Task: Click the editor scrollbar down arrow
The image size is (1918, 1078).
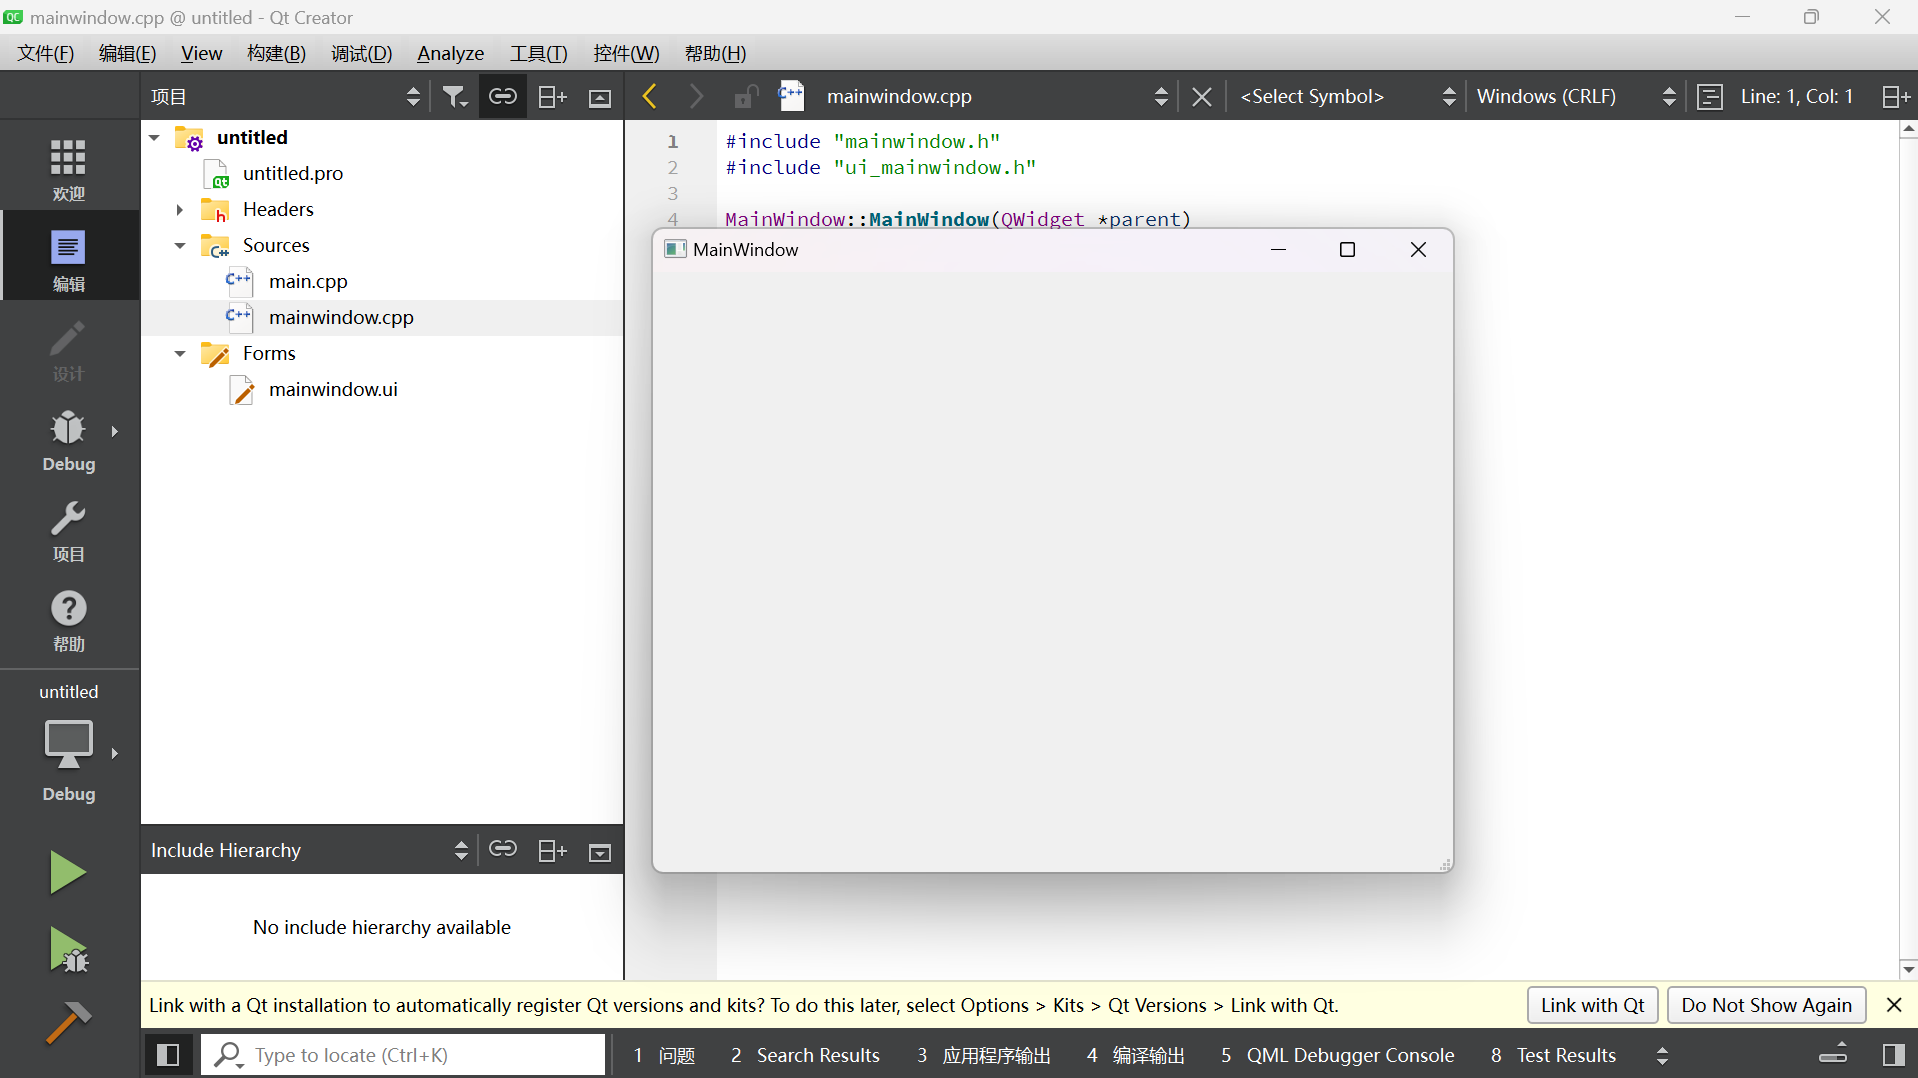Action: (1909, 968)
